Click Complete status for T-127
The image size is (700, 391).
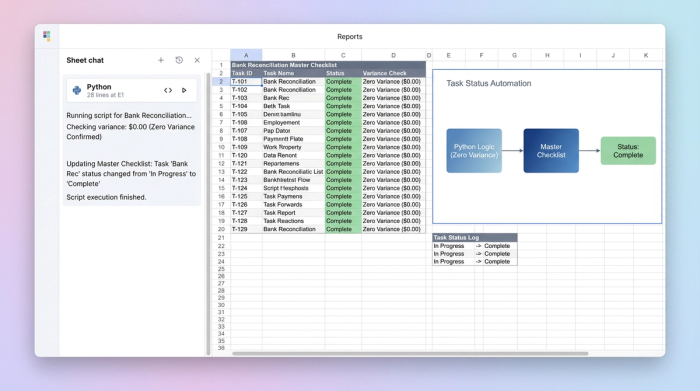click(x=343, y=212)
